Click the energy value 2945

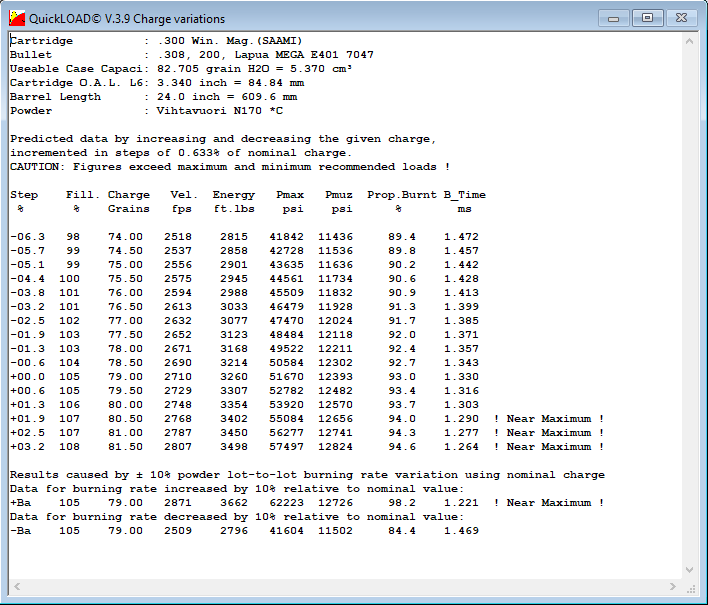234,279
